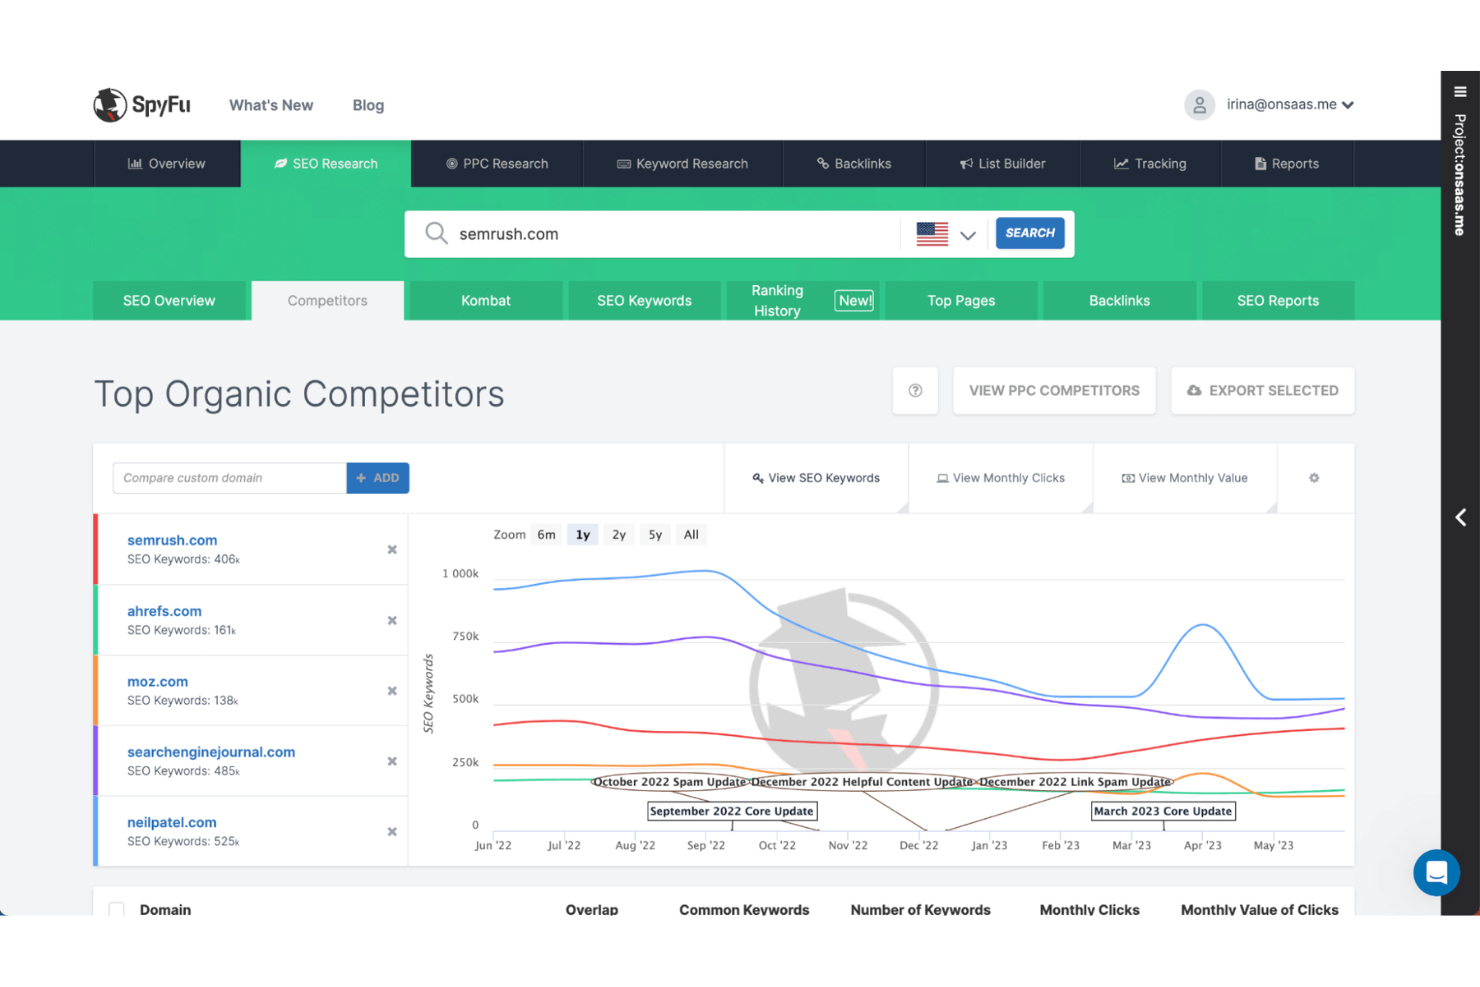1480x987 pixels.
Task: Open the Keyword Research section
Action: [682, 163]
